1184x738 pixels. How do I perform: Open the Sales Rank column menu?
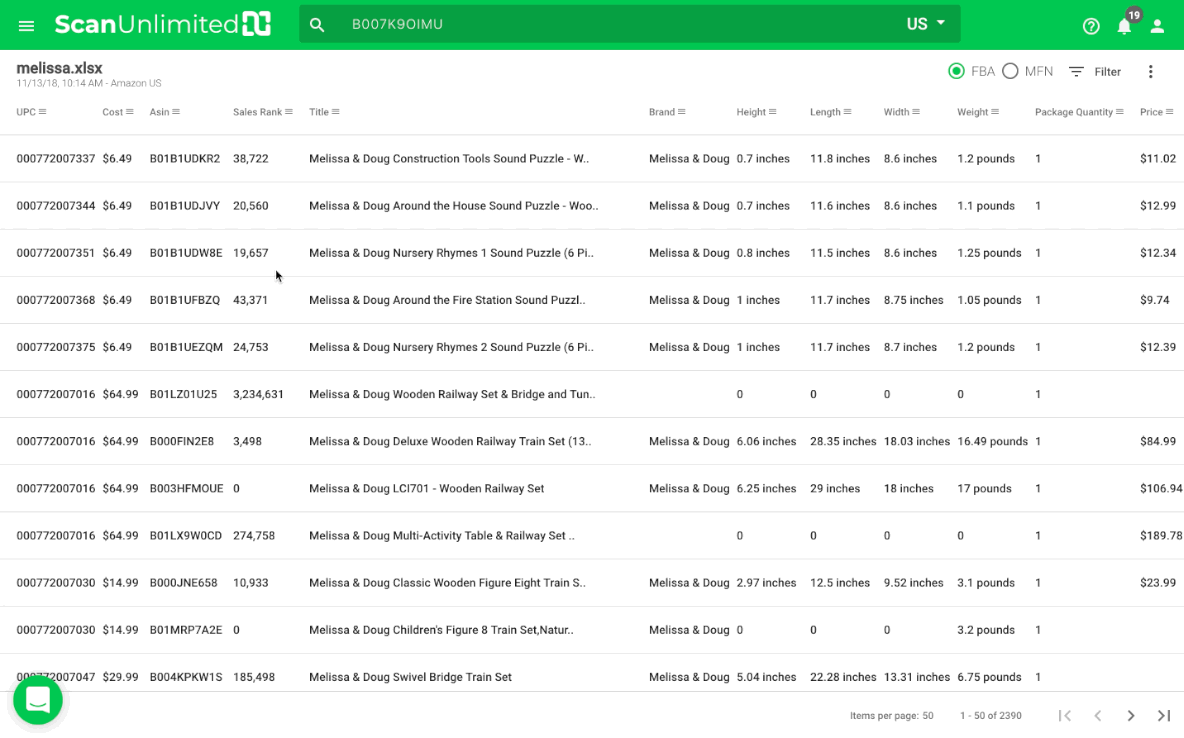pos(289,112)
